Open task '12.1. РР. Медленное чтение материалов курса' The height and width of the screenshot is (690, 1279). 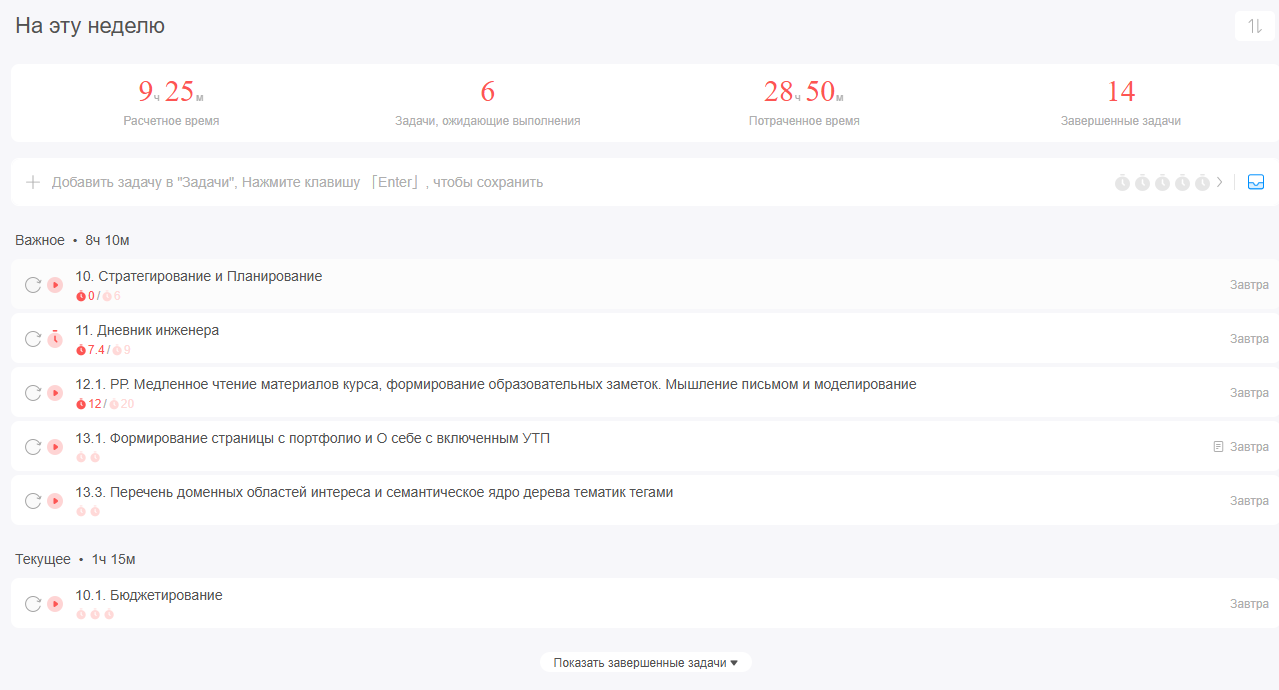495,384
